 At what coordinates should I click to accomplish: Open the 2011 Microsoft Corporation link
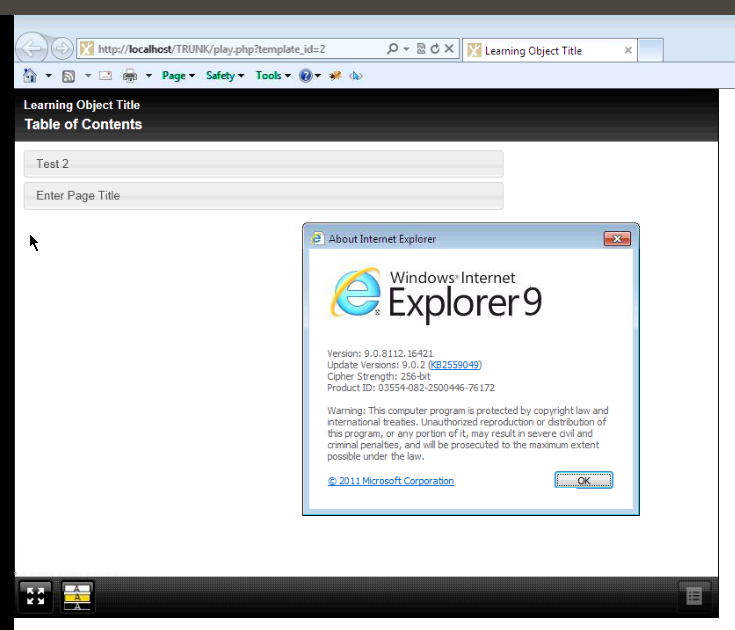point(390,481)
